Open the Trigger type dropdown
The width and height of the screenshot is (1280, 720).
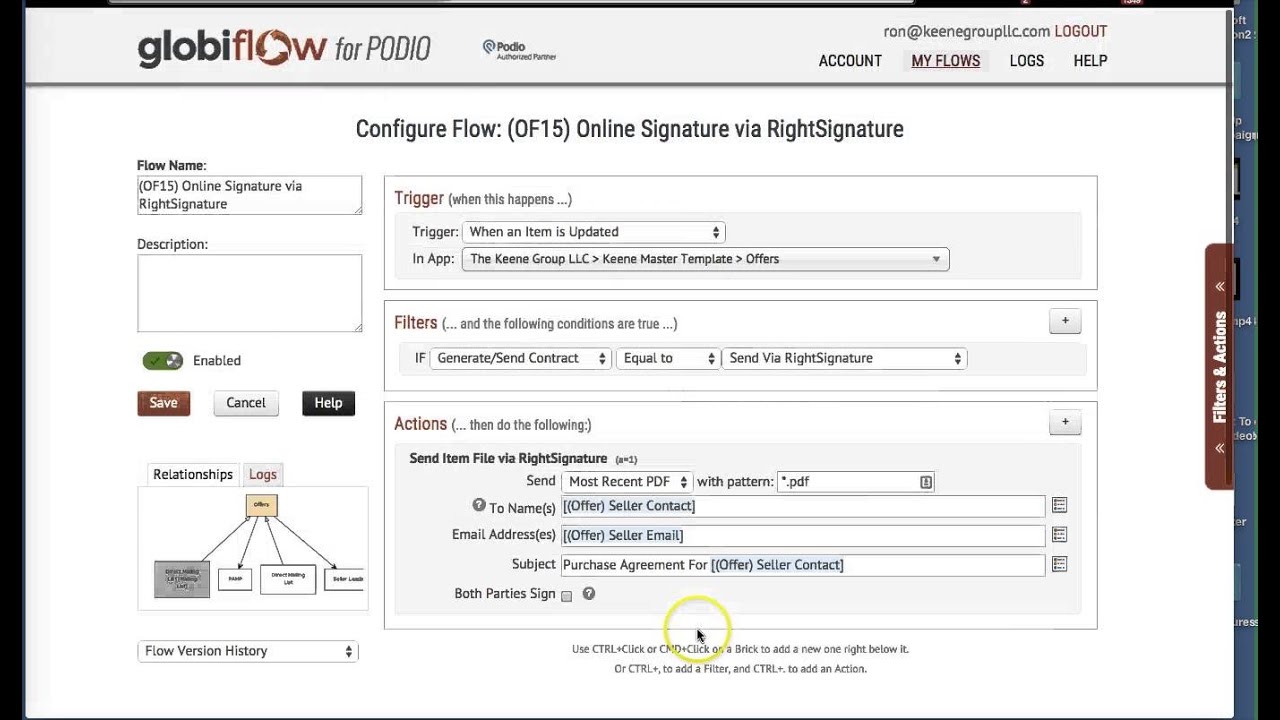pyautogui.click(x=593, y=232)
